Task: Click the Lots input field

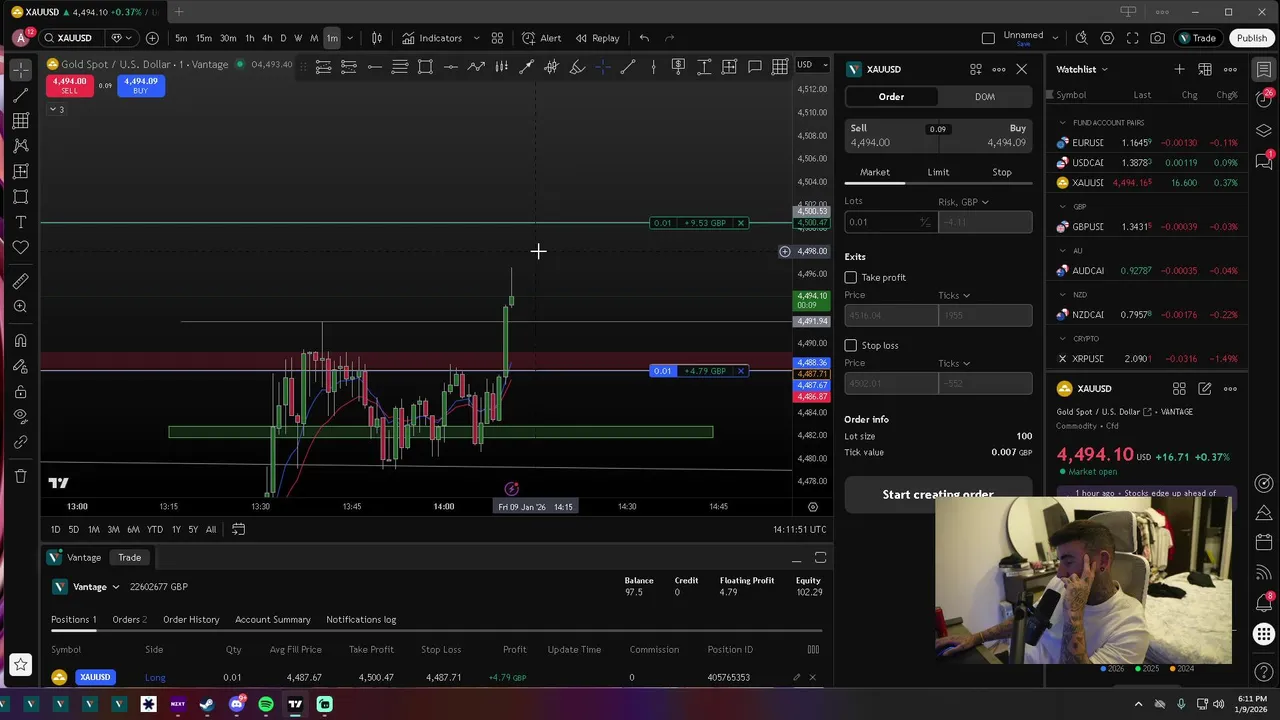Action: pyautogui.click(x=890, y=222)
